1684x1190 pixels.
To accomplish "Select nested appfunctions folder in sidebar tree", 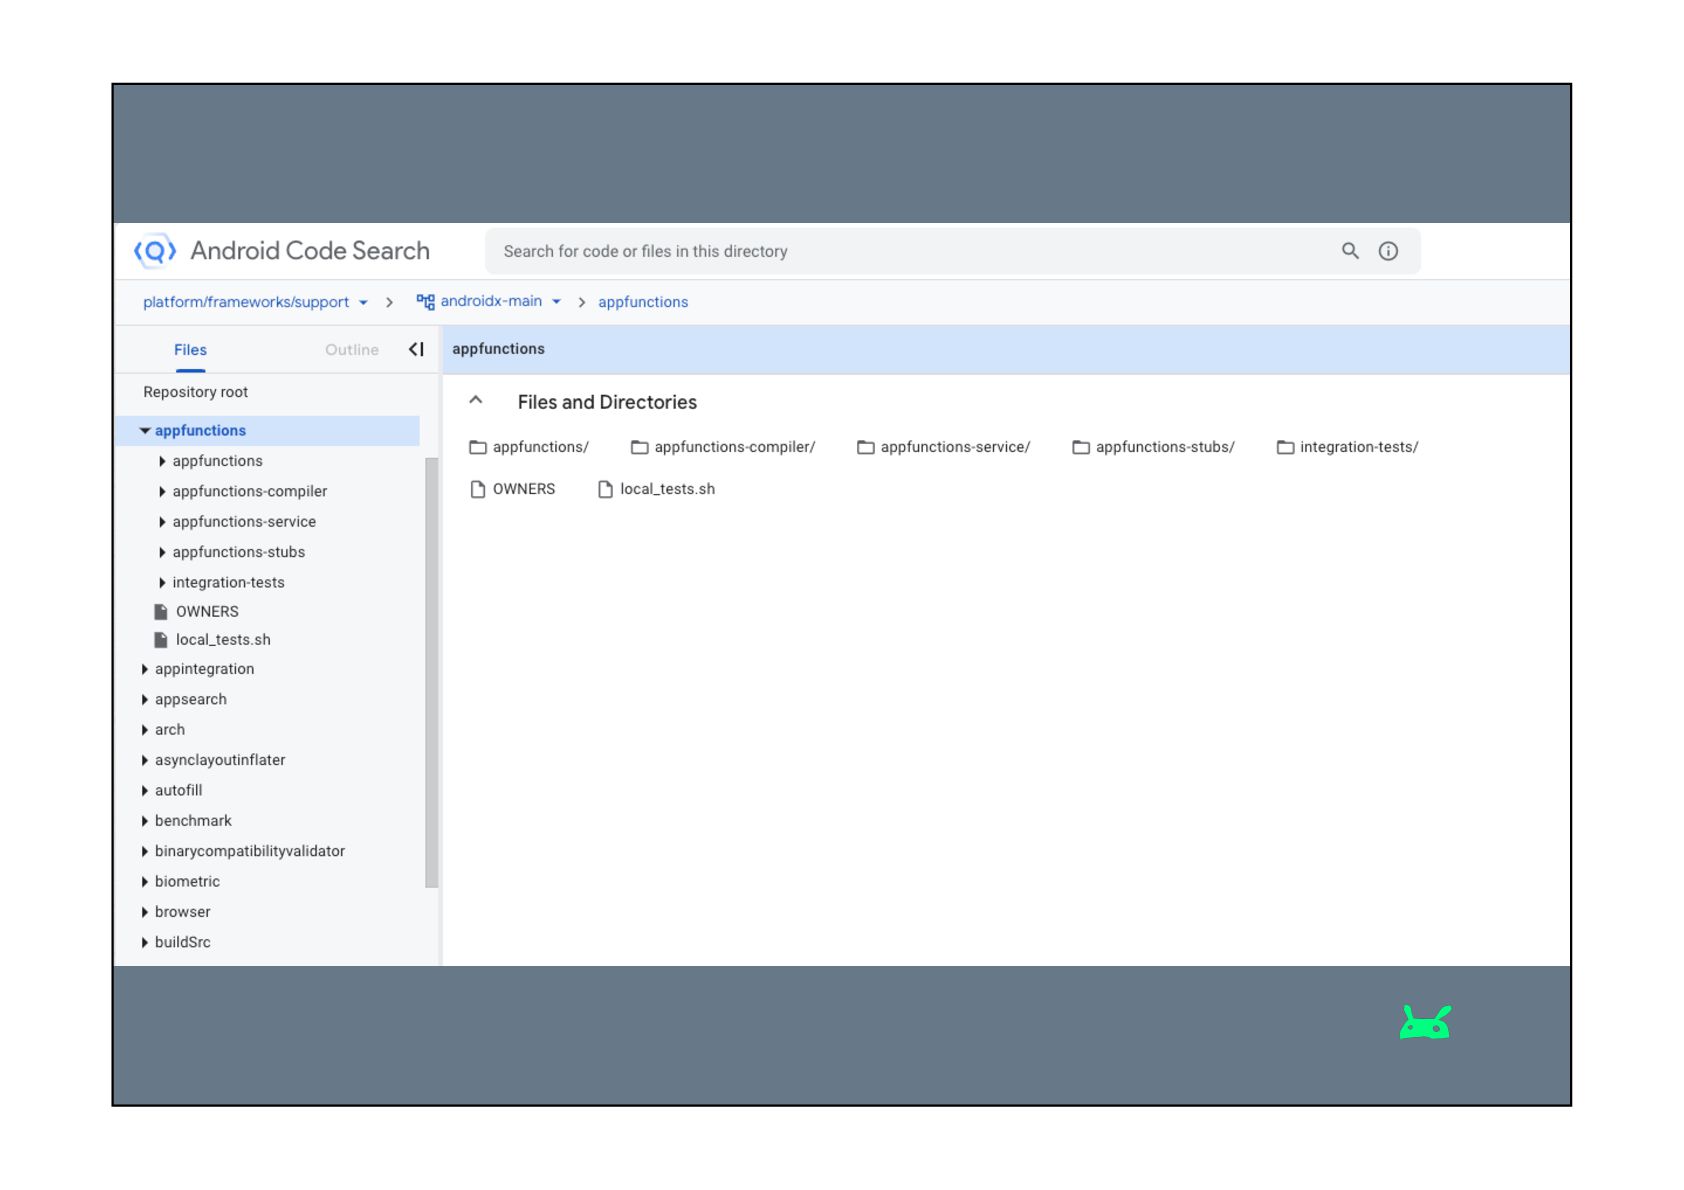I will [217, 461].
